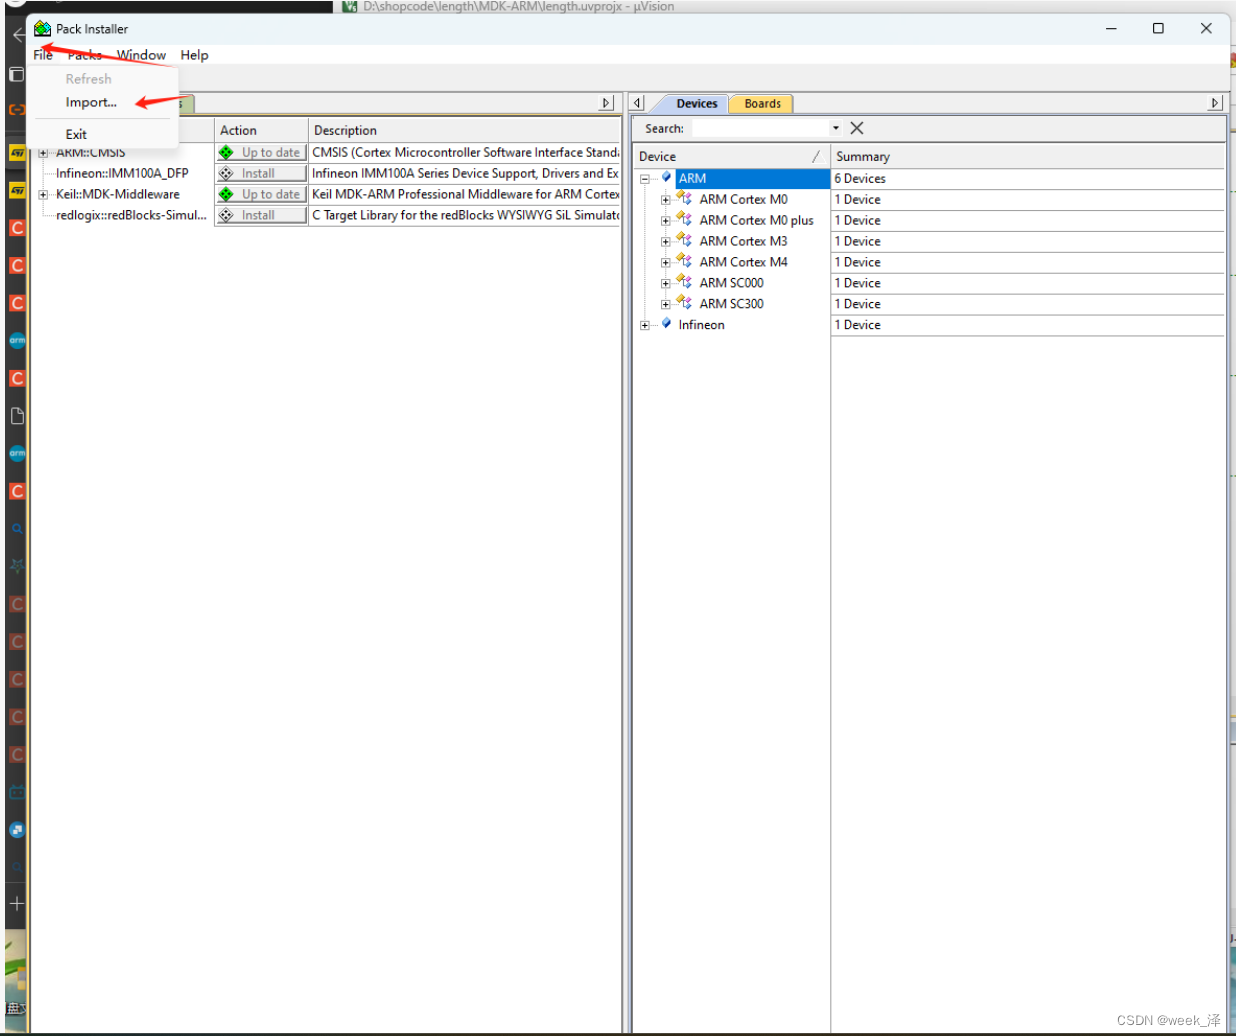
Task: Click inside the Search input field
Action: click(761, 128)
